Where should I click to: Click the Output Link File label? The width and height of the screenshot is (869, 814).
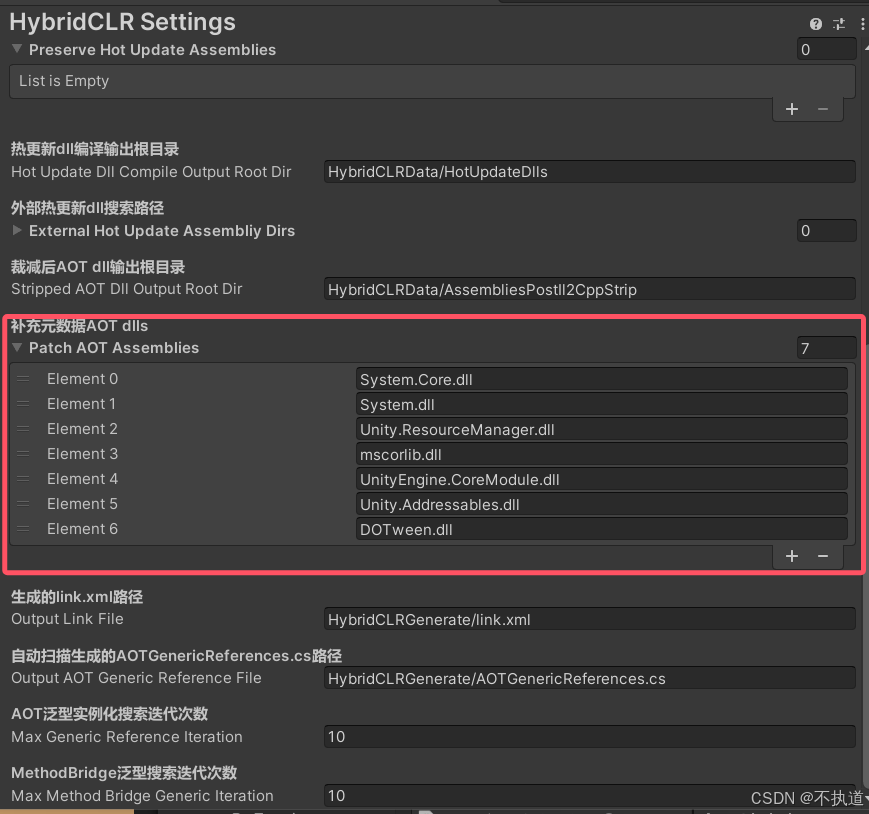click(x=67, y=619)
